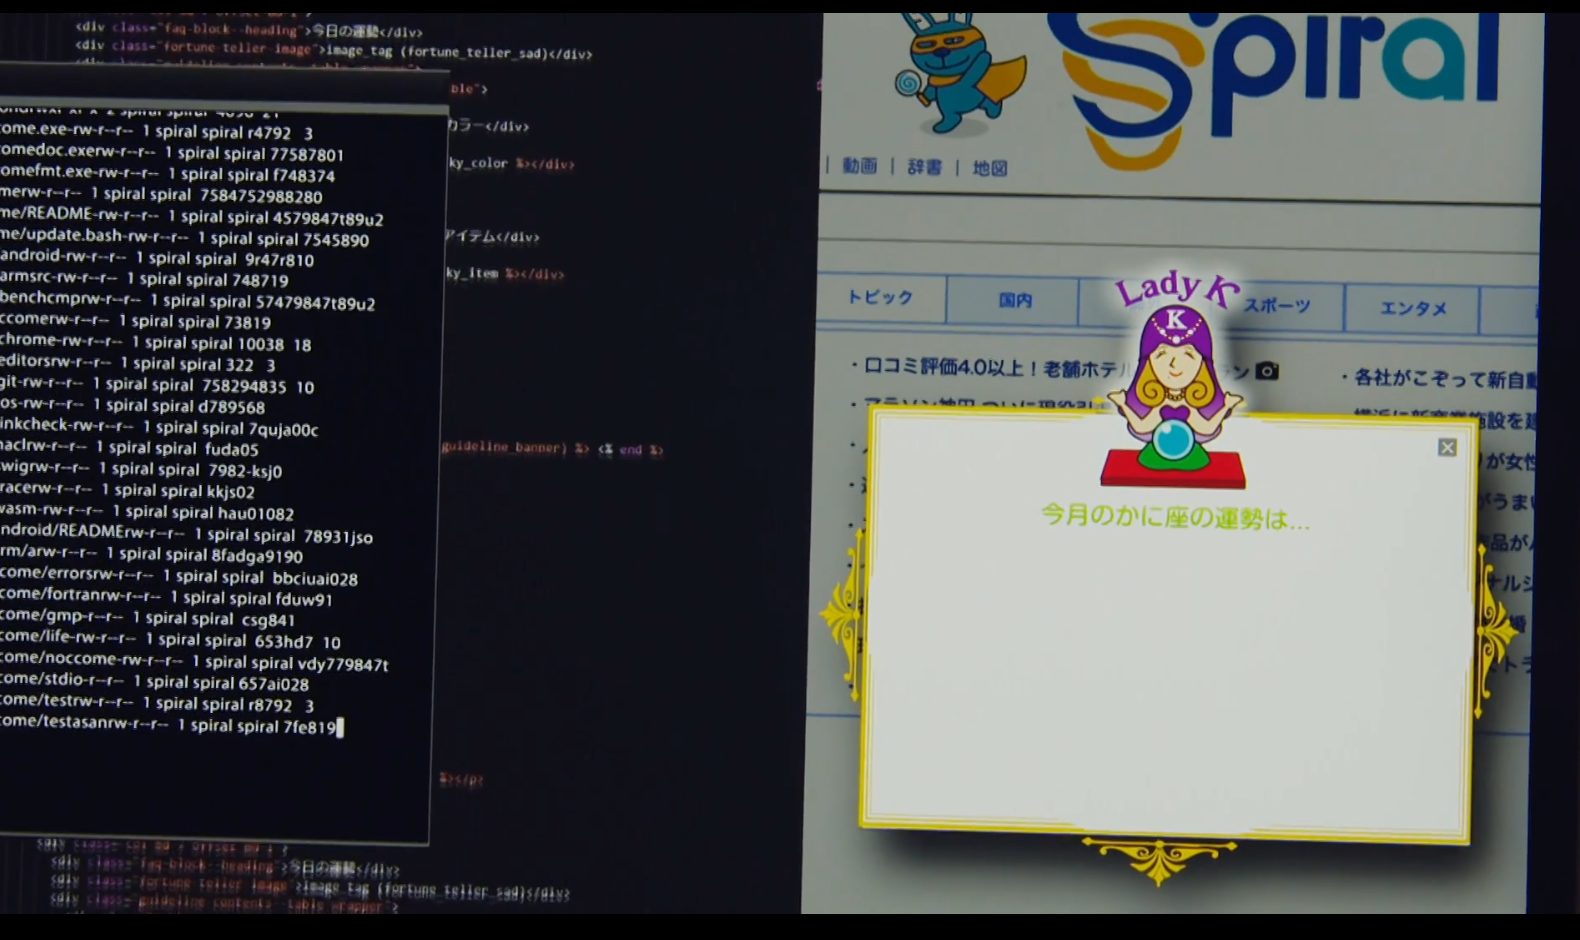The image size is (1580, 940).
Task: Click the text 今月のかに座の運勢は… in the popup
Action: pyautogui.click(x=1175, y=517)
